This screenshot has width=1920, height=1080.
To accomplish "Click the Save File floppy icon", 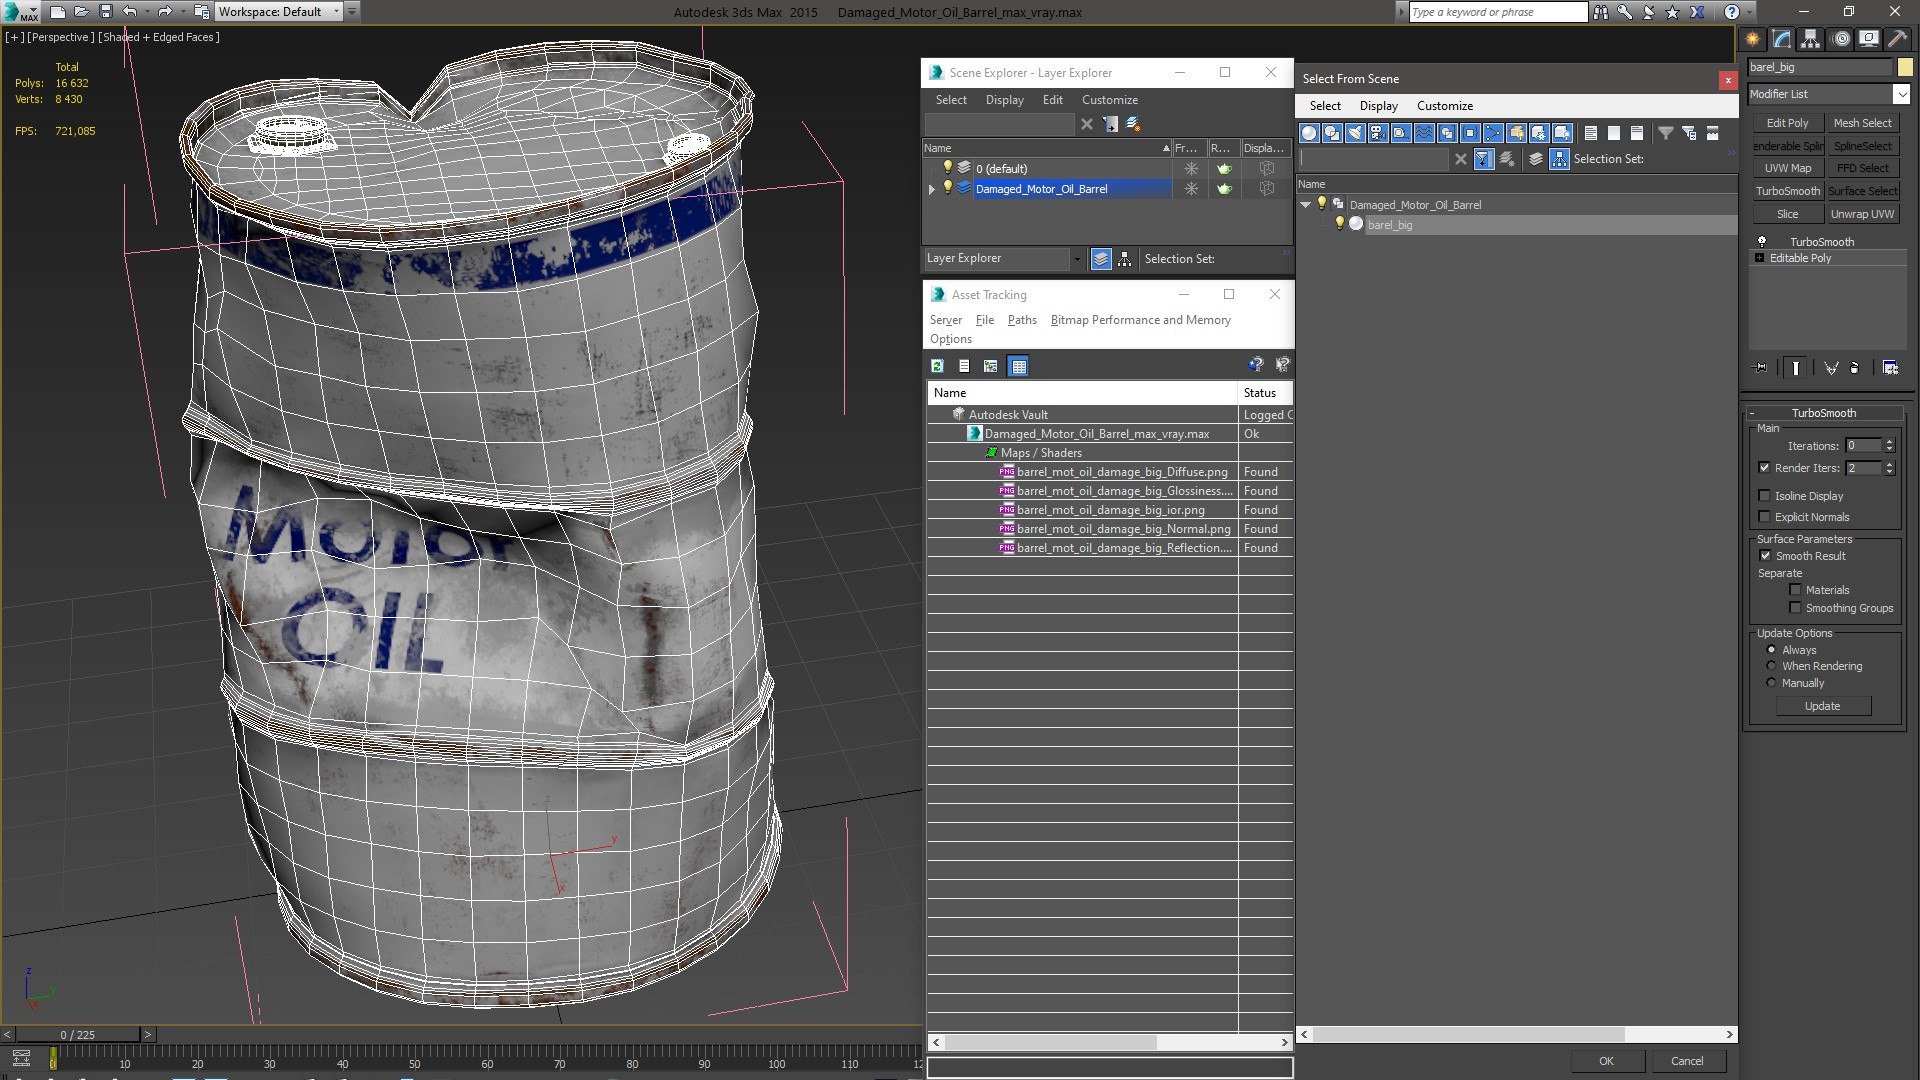I will [x=106, y=12].
